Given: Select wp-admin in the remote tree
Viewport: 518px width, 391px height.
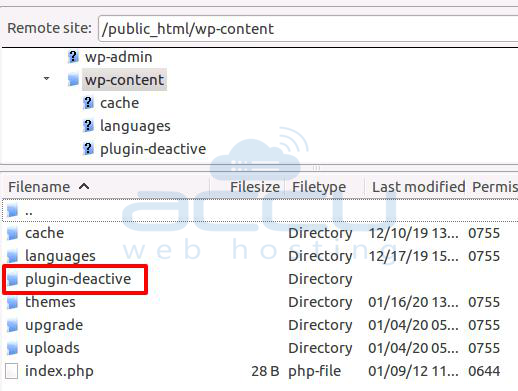Looking at the screenshot, I should point(119,57).
